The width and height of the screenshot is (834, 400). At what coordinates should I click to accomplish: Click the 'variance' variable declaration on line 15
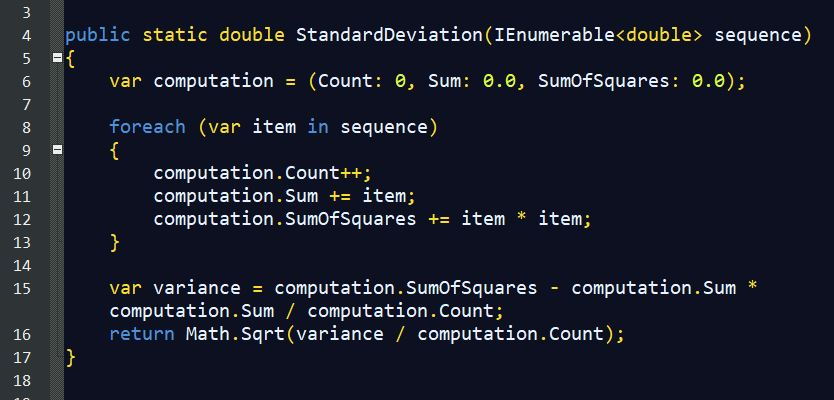tap(197, 288)
